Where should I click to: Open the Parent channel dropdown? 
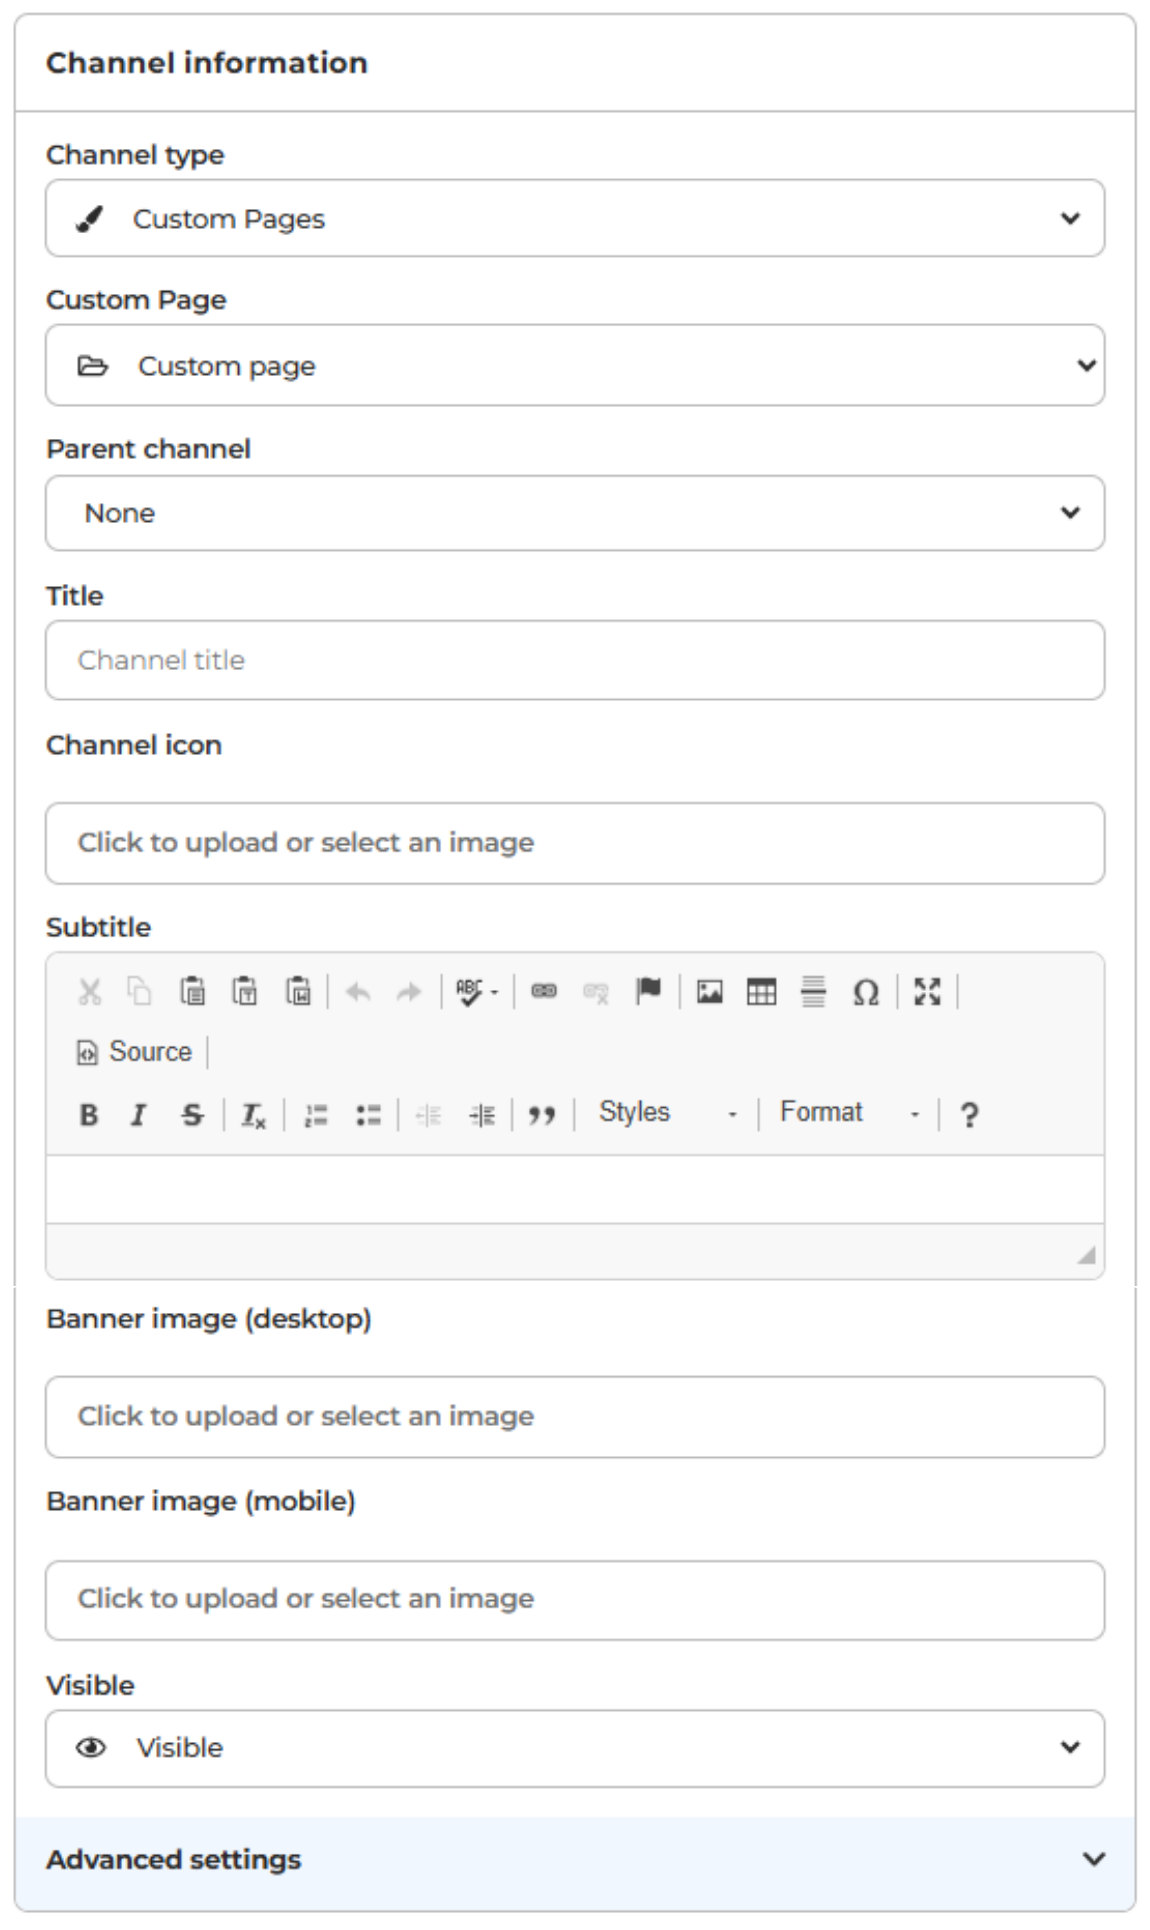[575, 513]
